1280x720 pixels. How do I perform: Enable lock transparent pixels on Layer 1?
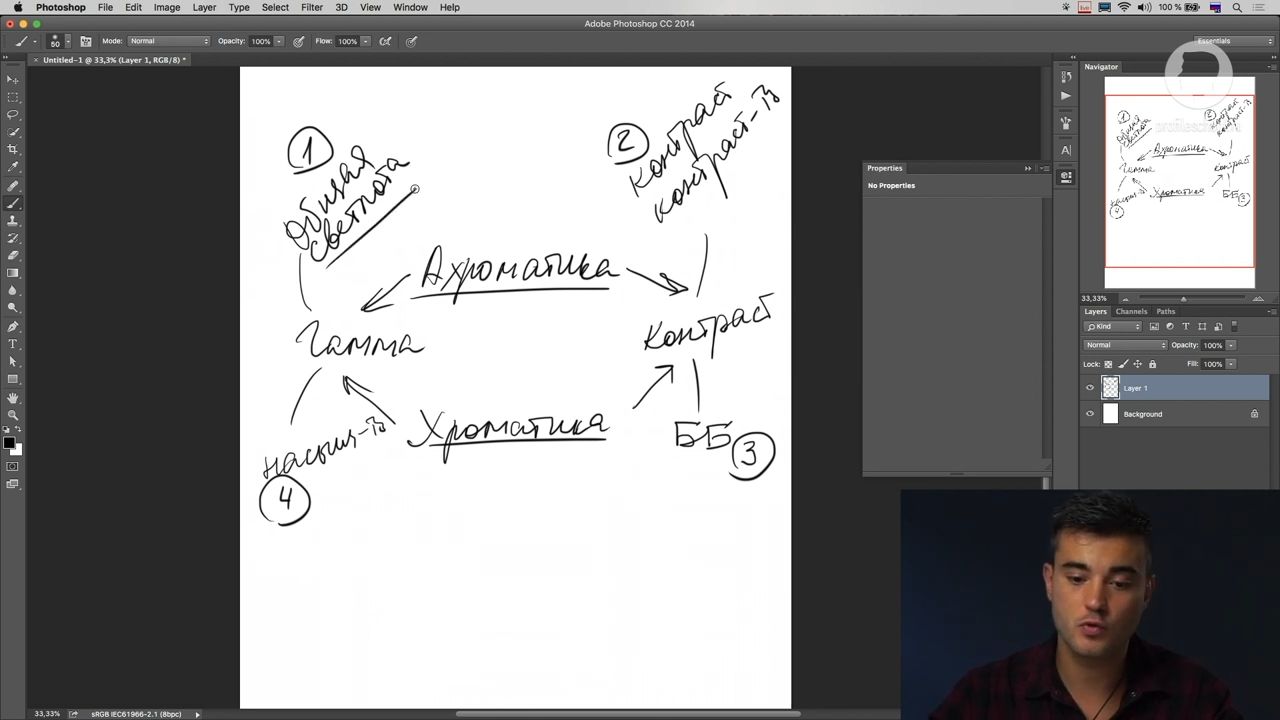(x=1107, y=364)
